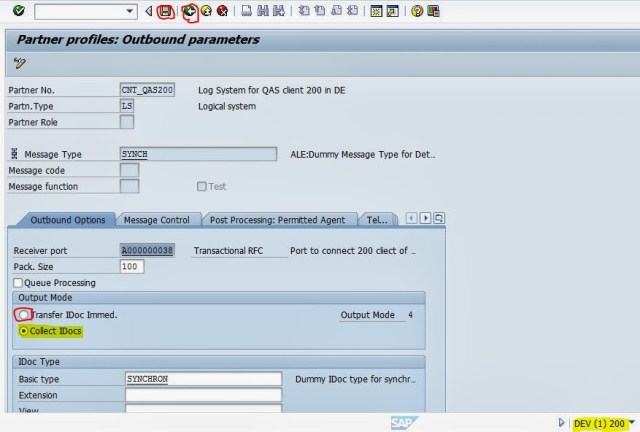Click the green Enter checkmark icon
This screenshot has width=640, height=432.
(x=18, y=11)
